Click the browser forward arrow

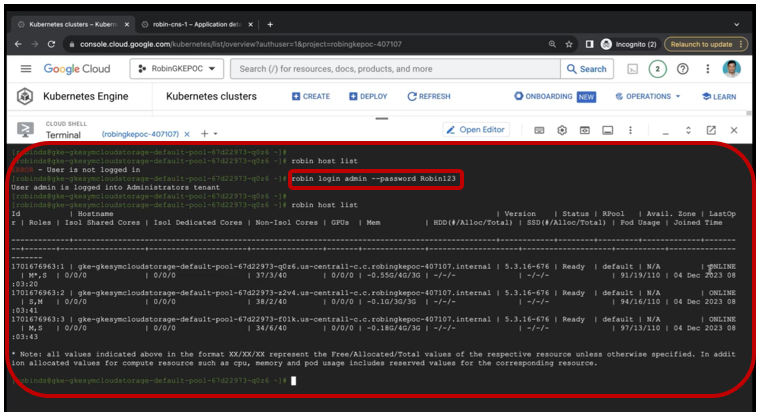pyautogui.click(x=34, y=44)
